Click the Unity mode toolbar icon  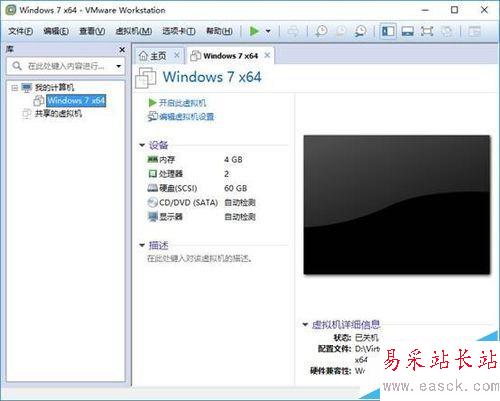pos(447,31)
